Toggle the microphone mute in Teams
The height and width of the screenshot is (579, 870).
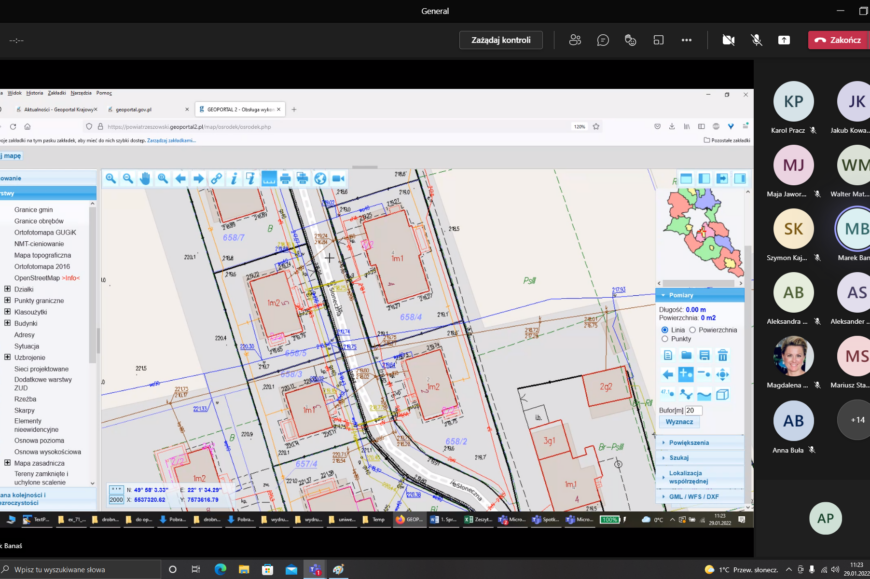pyautogui.click(x=756, y=40)
